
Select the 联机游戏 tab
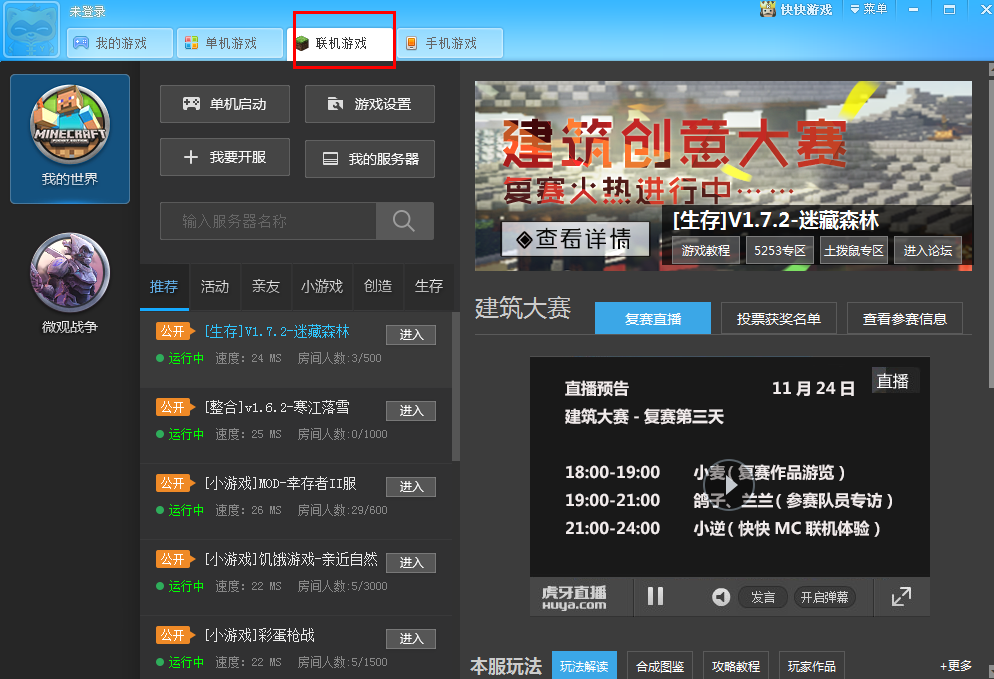341,43
